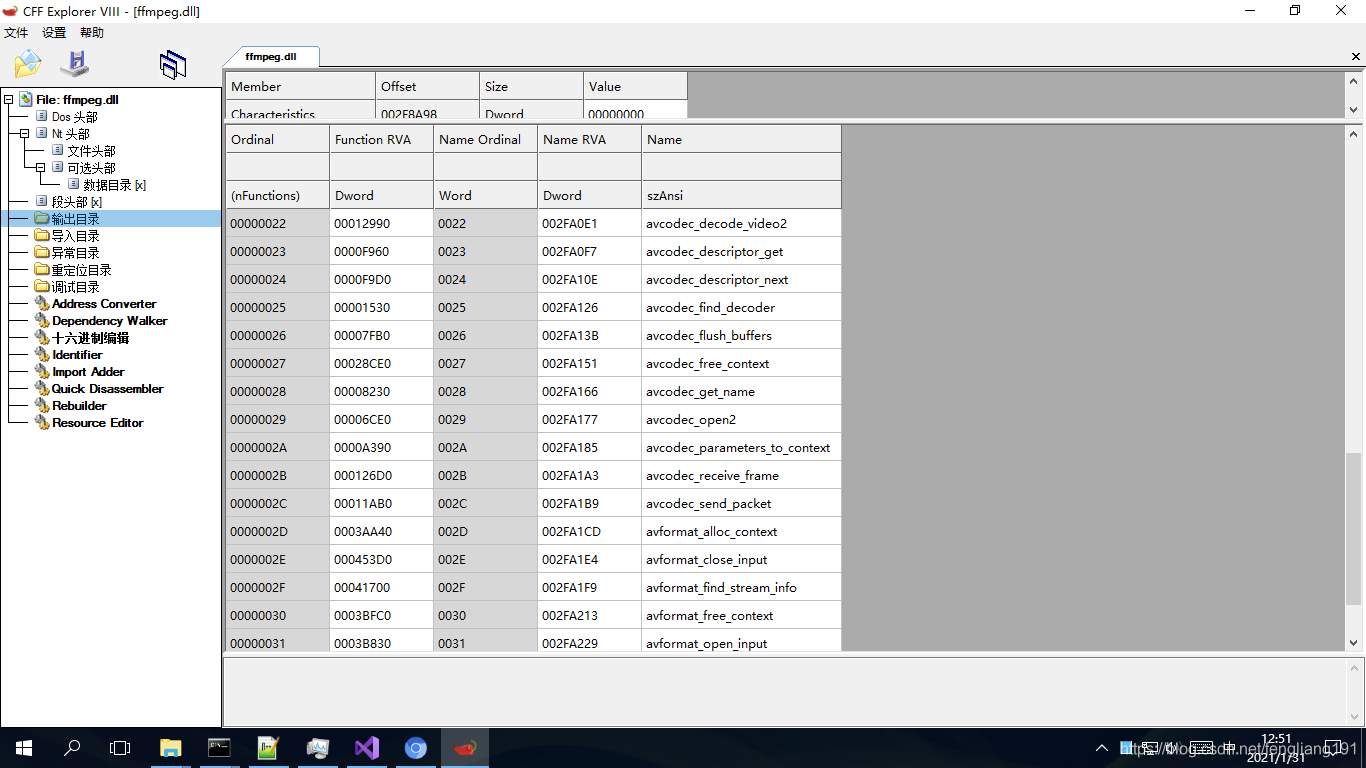Viewport: 1366px width, 768px height.
Task: Select File: ffmpeg.dll in the tree
Action: 77,100
